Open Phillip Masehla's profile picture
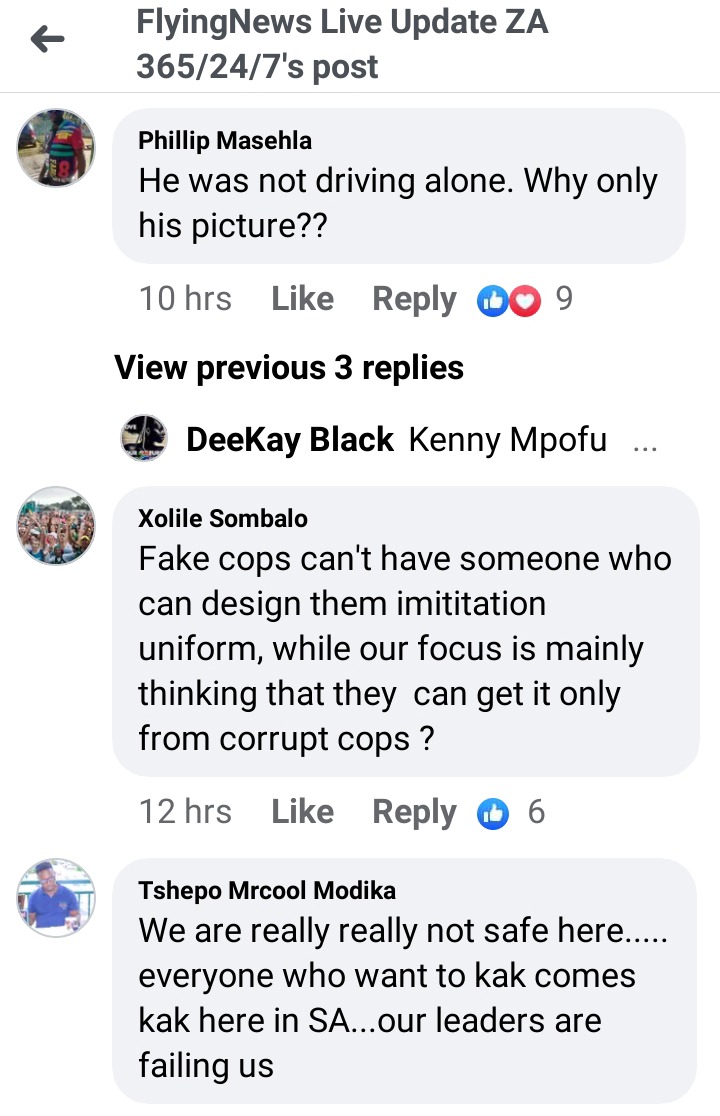The width and height of the screenshot is (720, 1116). (56, 148)
